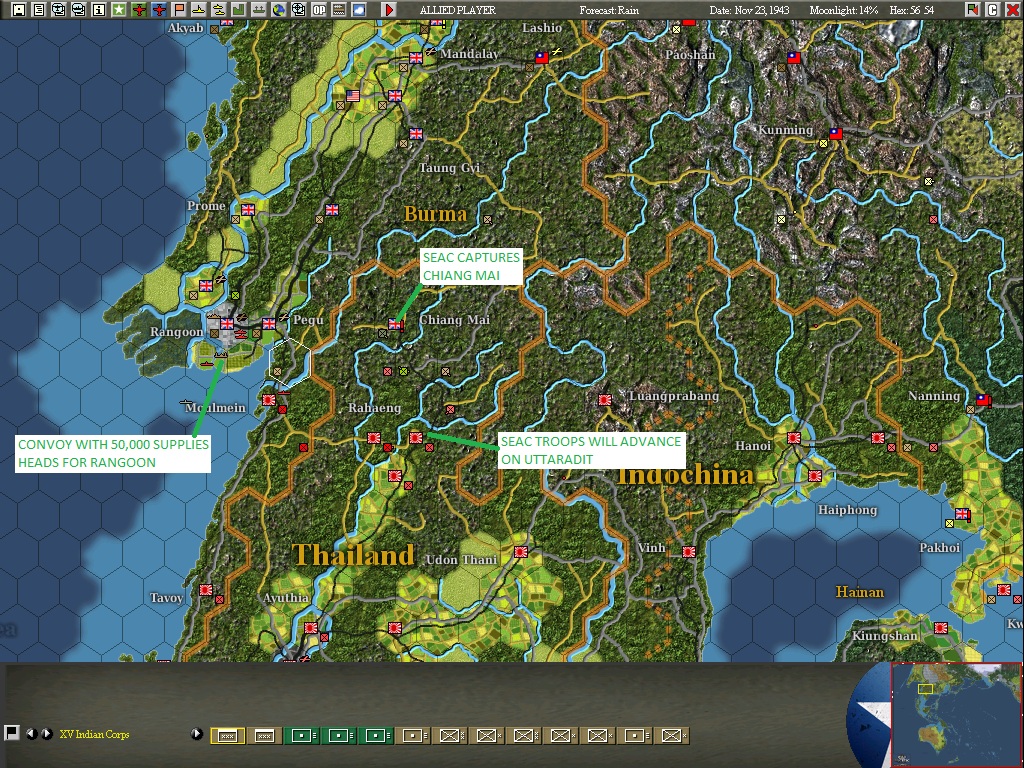The image size is (1024, 768).
Task: Click the orange flag toolbar icon
Action: tap(179, 9)
